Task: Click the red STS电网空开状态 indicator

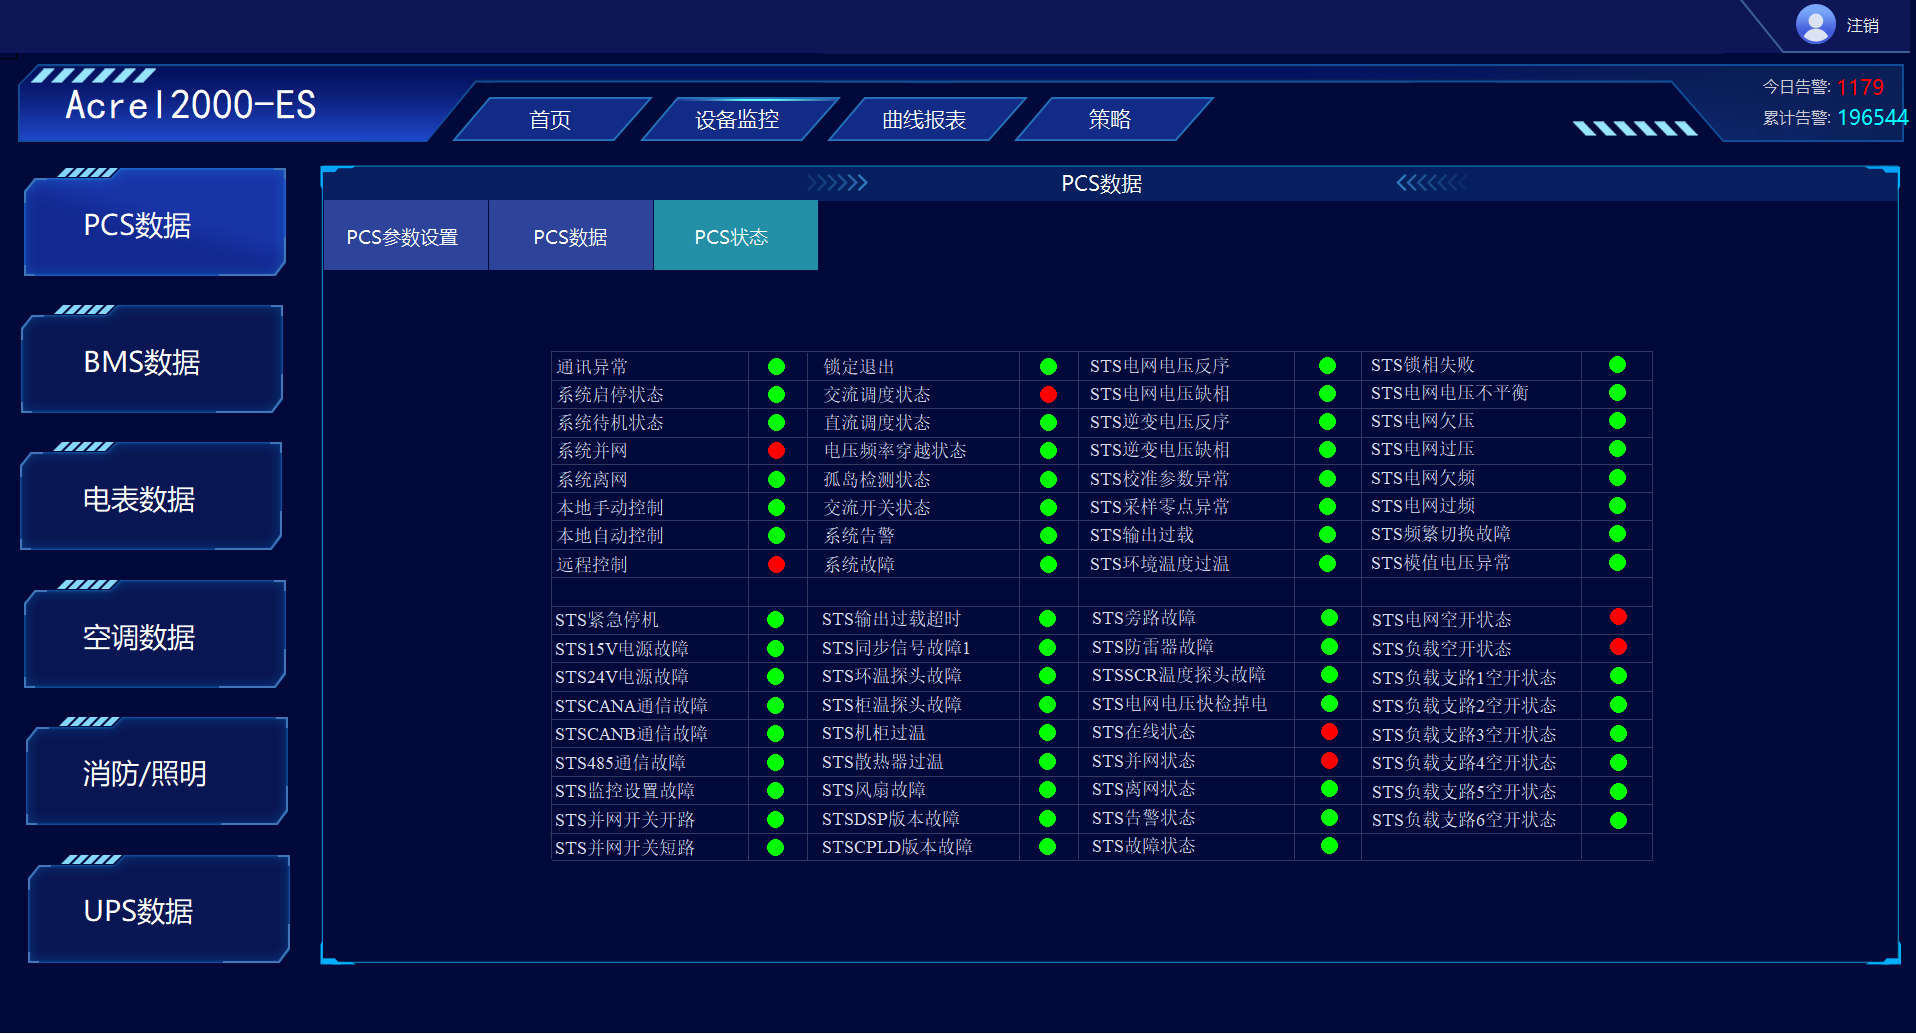Action: [x=1618, y=617]
